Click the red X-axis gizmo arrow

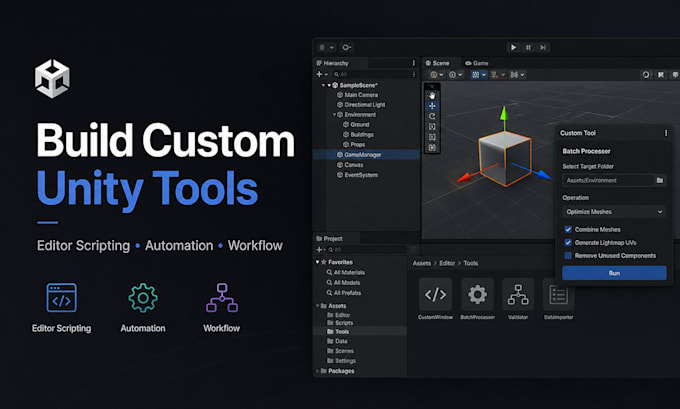click(x=465, y=177)
